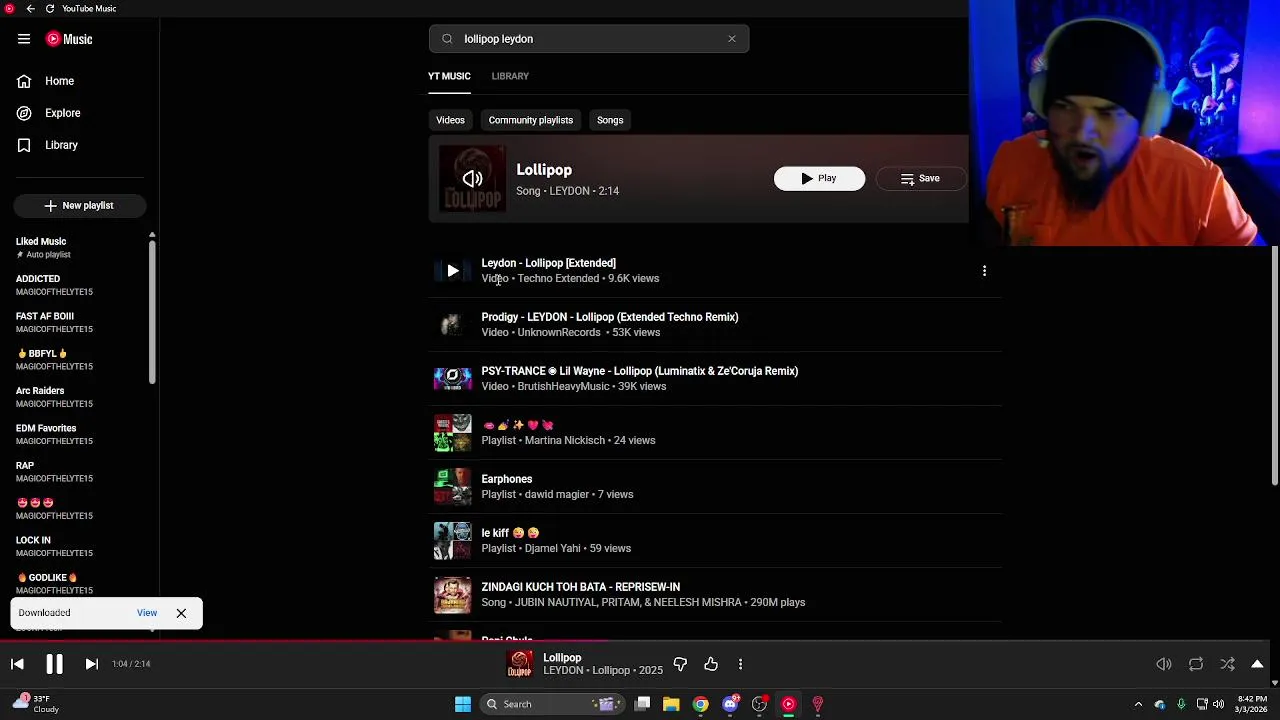Open Martina Nickisch emoji playlist

[518, 425]
